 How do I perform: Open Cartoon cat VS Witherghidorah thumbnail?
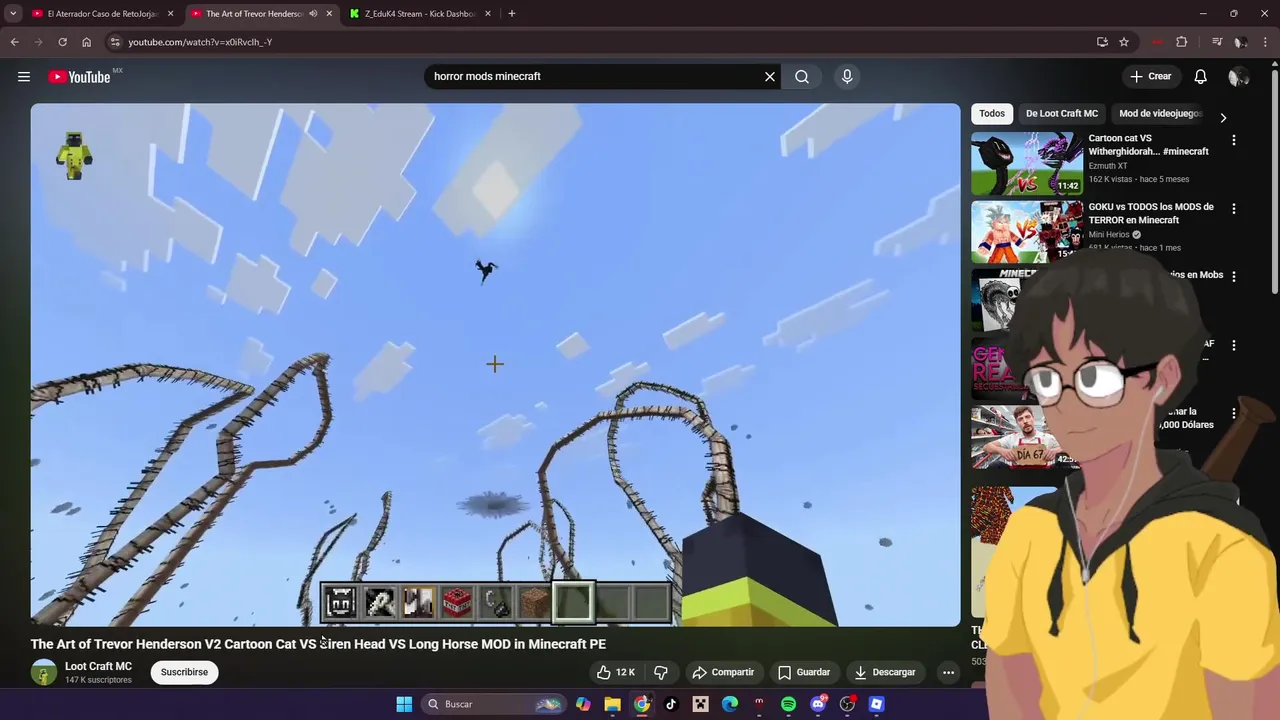tap(1027, 163)
